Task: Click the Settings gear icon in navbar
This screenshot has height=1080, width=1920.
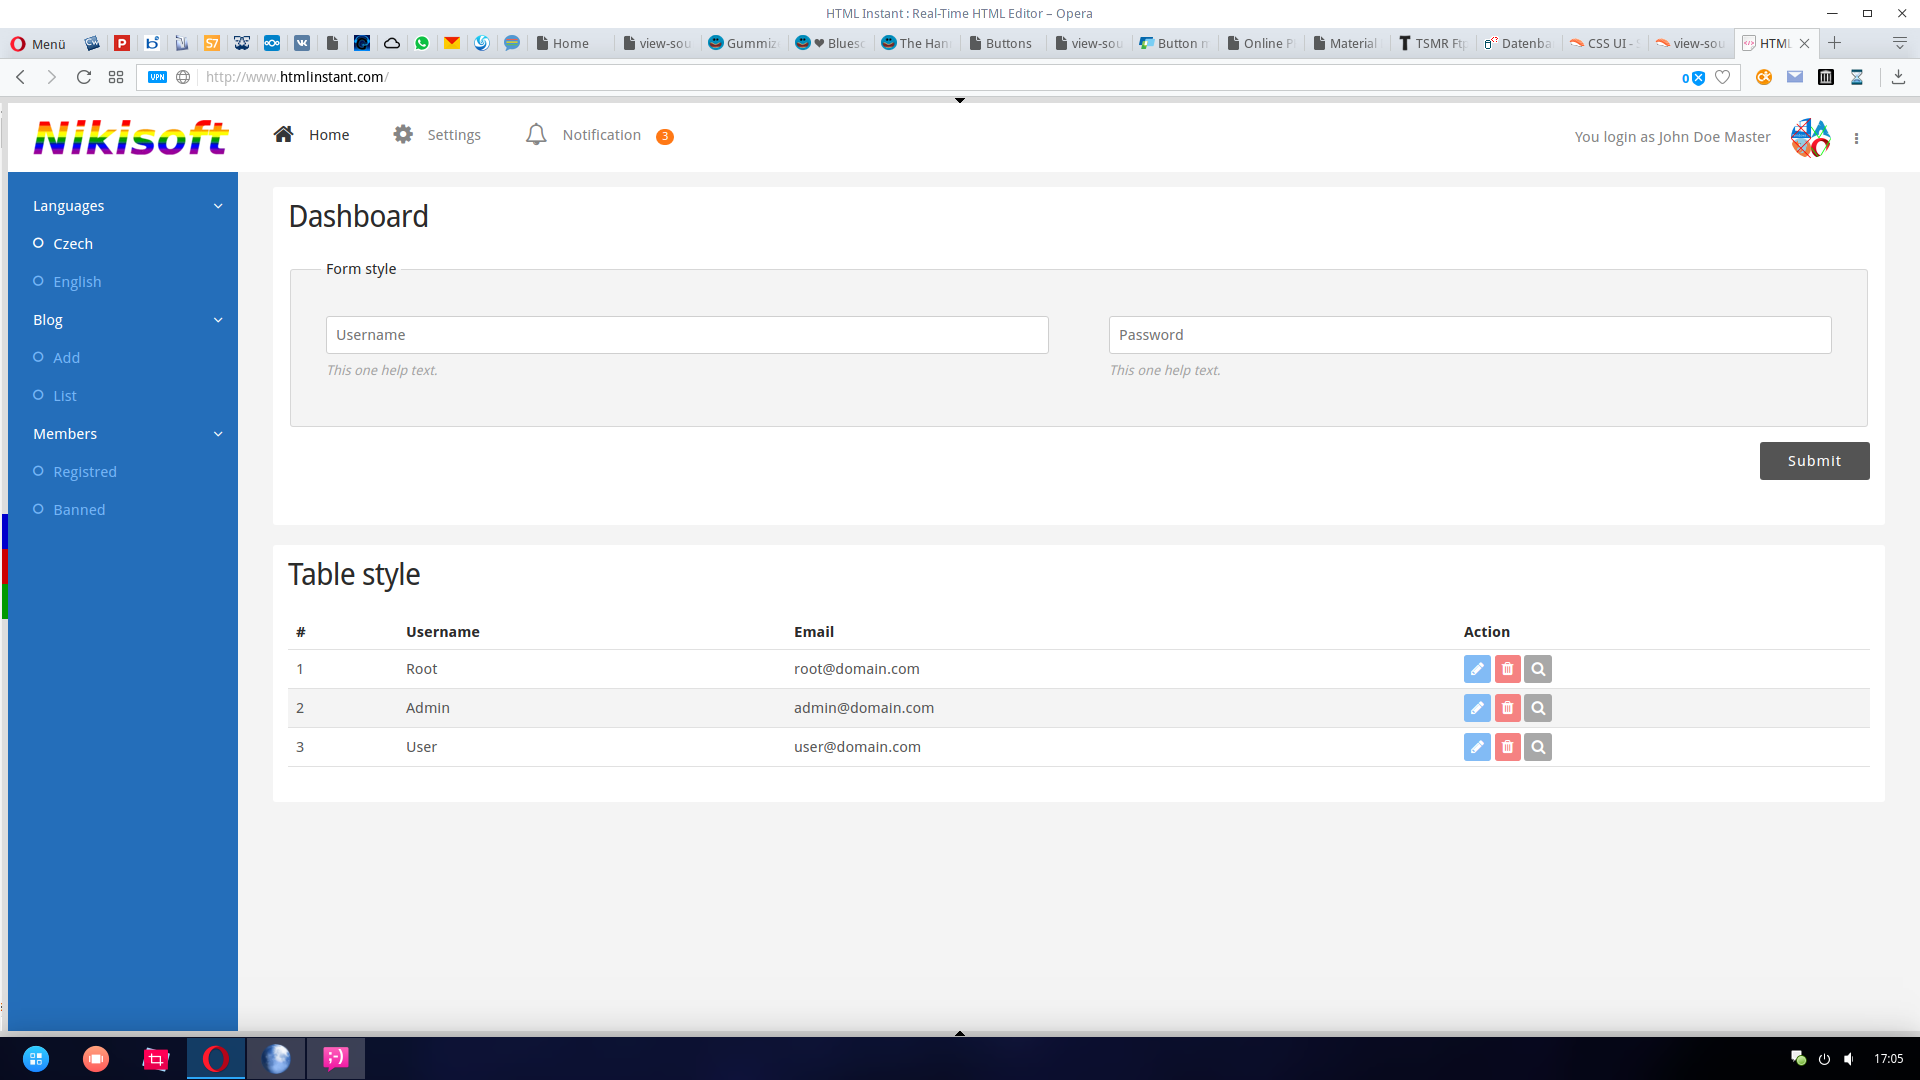Action: 403,135
